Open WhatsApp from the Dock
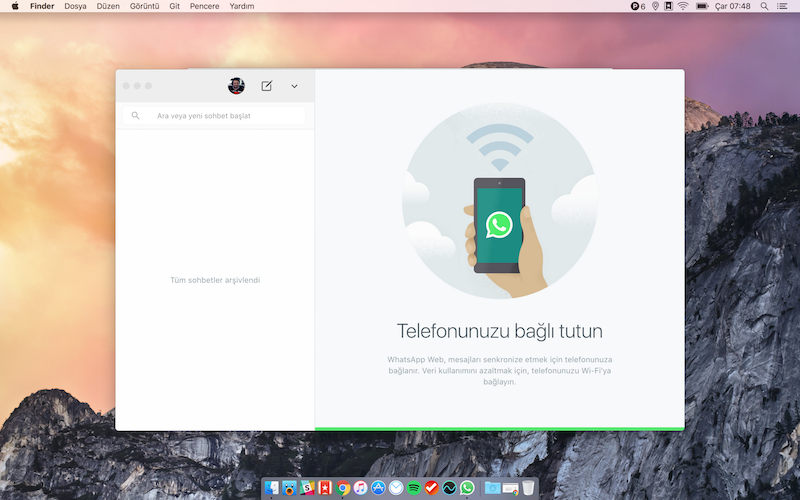 (x=467, y=488)
